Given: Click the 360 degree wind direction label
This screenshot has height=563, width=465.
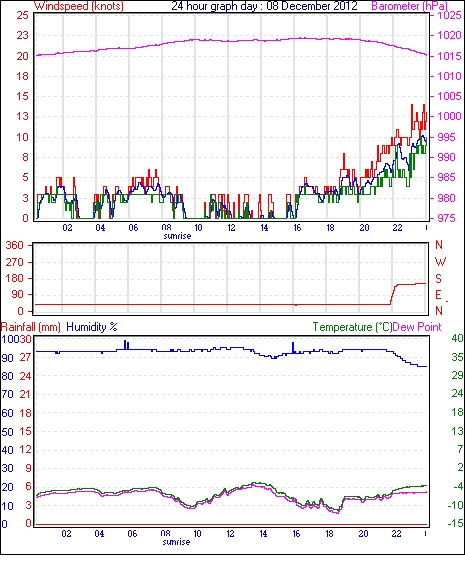Looking at the screenshot, I should 14,246.
